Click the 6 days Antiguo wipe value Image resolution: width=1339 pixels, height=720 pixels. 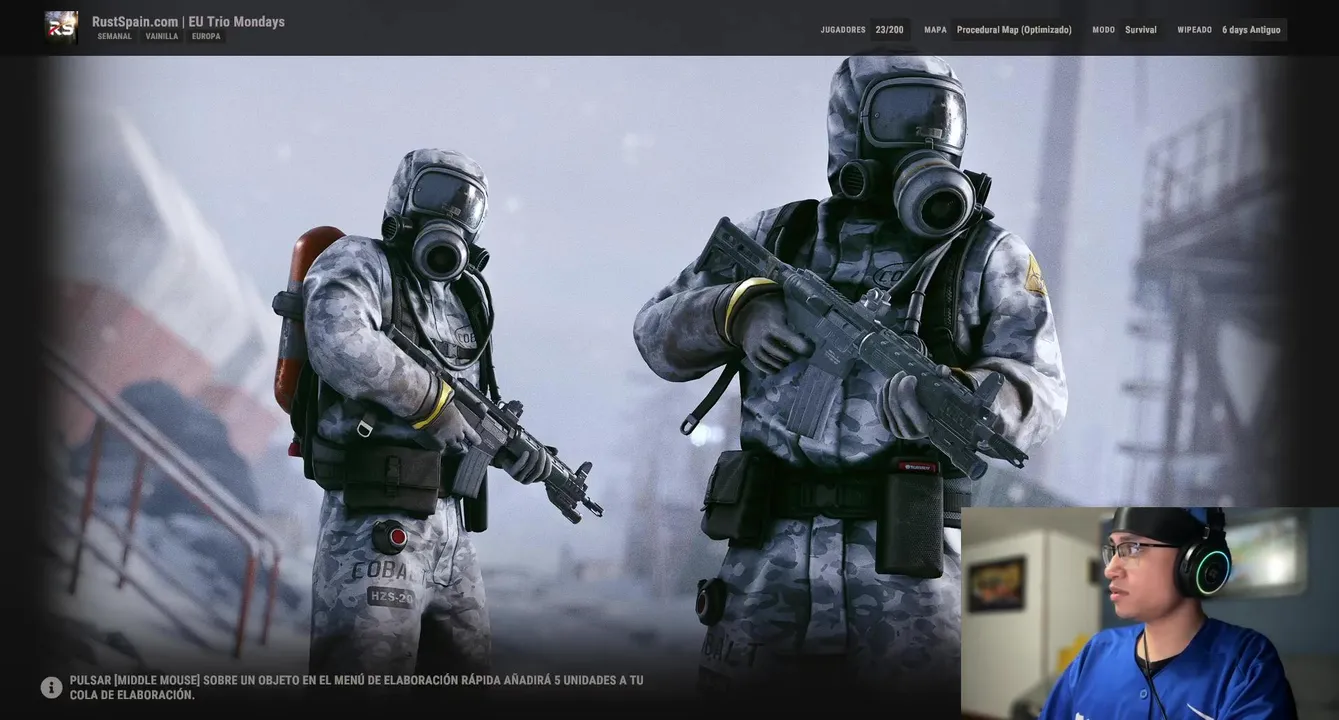click(1251, 30)
